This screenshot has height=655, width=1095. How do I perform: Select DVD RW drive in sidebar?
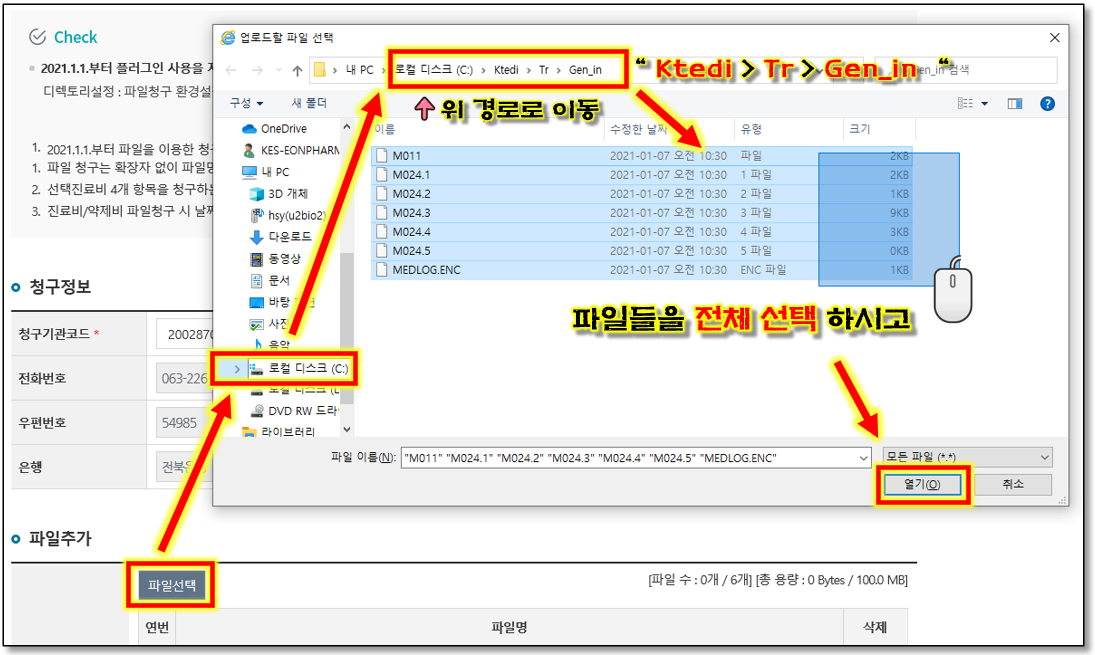pos(302,410)
